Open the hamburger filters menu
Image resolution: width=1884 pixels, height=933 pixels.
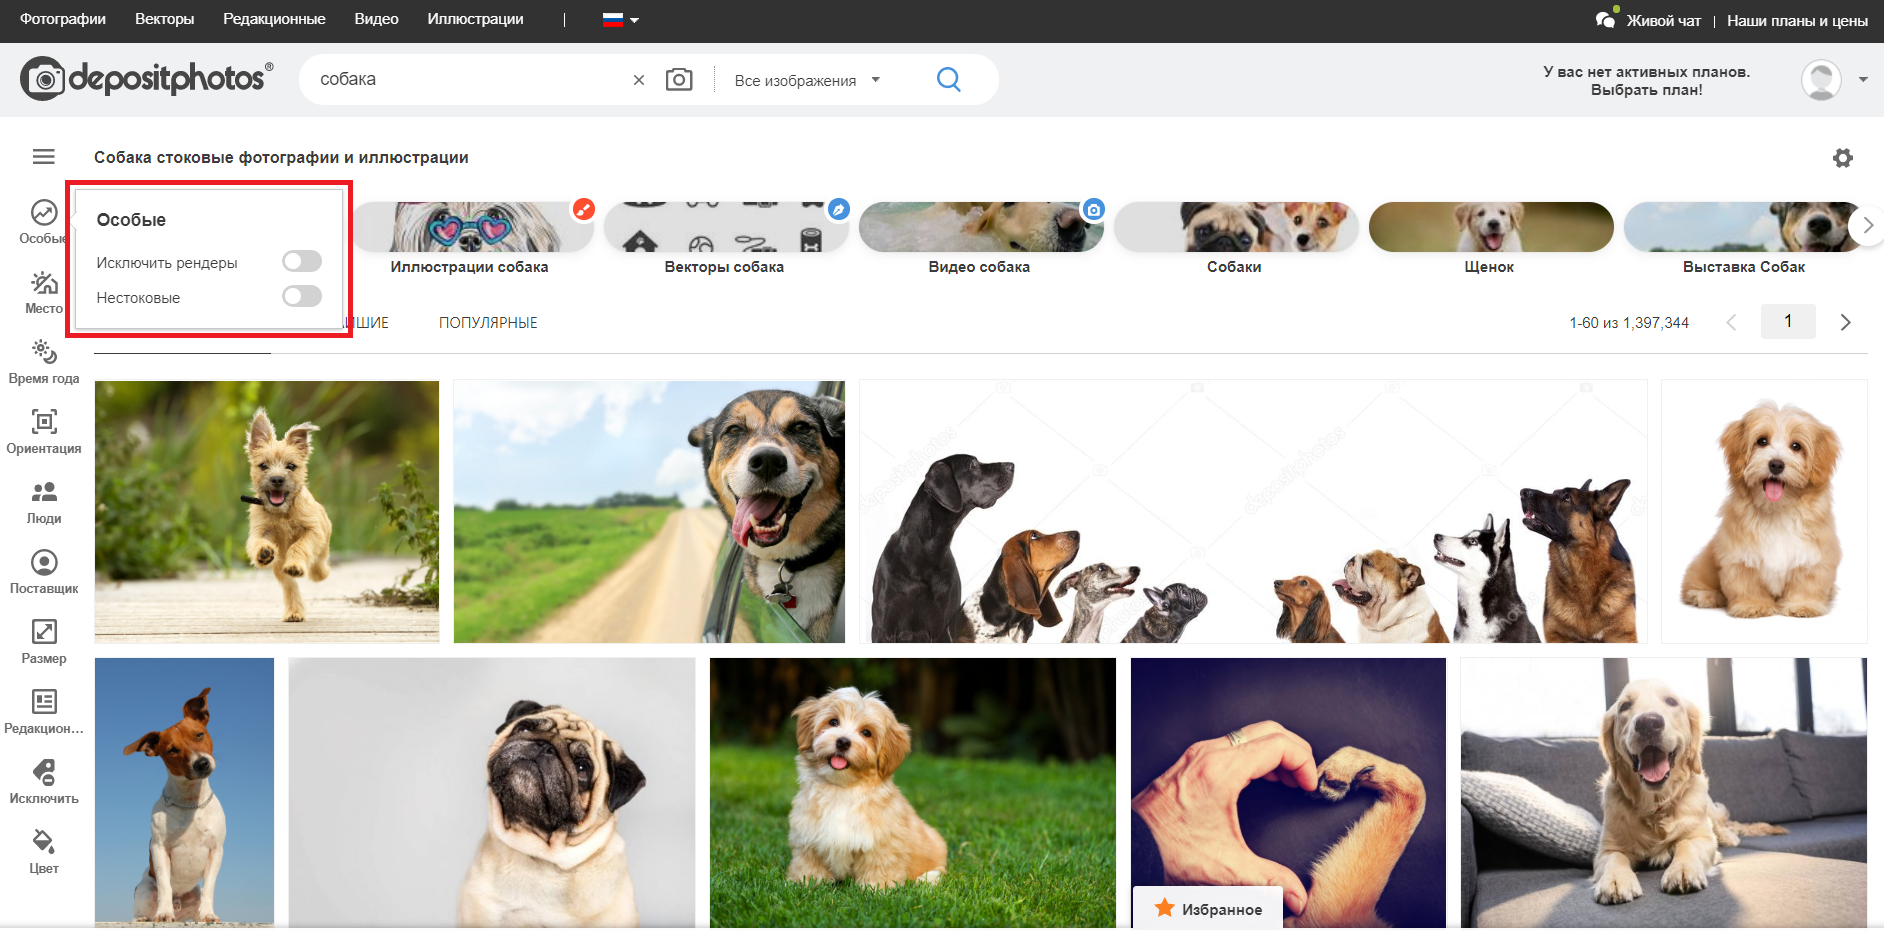(x=44, y=157)
